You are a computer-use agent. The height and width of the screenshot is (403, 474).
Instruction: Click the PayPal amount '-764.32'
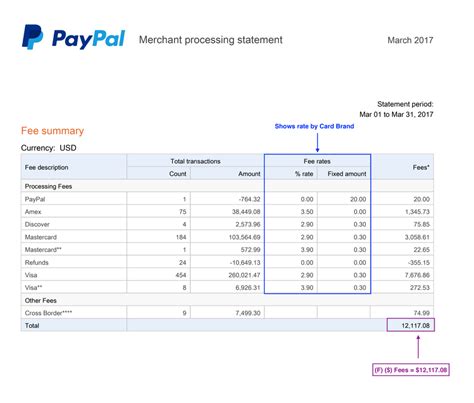click(249, 199)
